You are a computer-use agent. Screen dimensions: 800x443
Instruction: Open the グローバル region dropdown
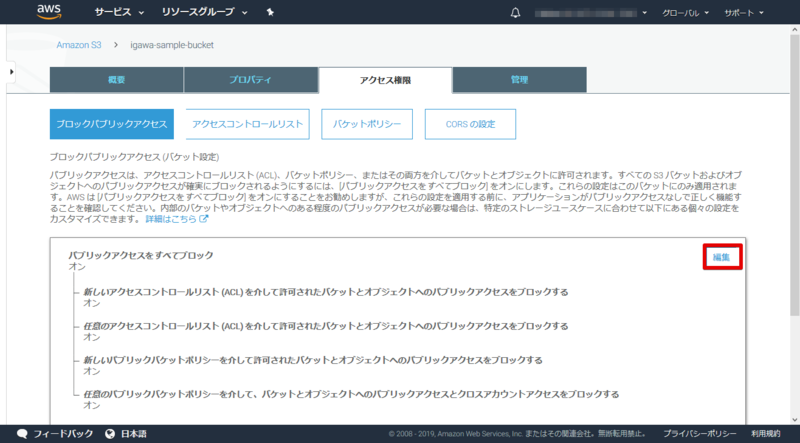685,13
